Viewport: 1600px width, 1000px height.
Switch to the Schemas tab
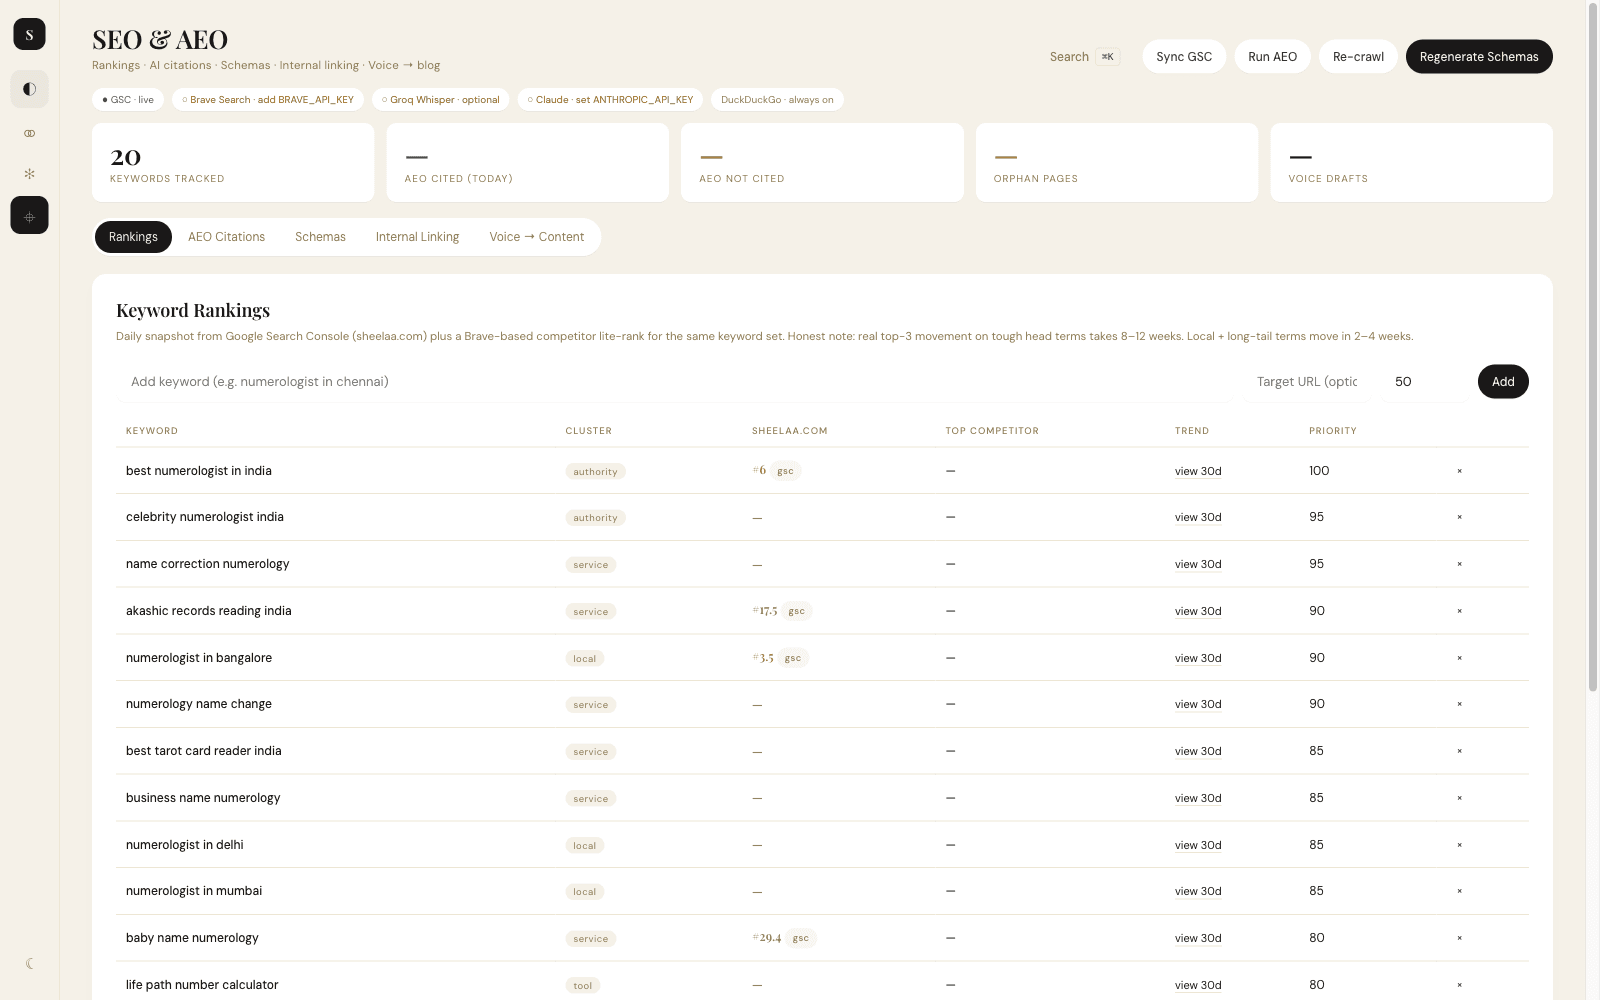320,237
